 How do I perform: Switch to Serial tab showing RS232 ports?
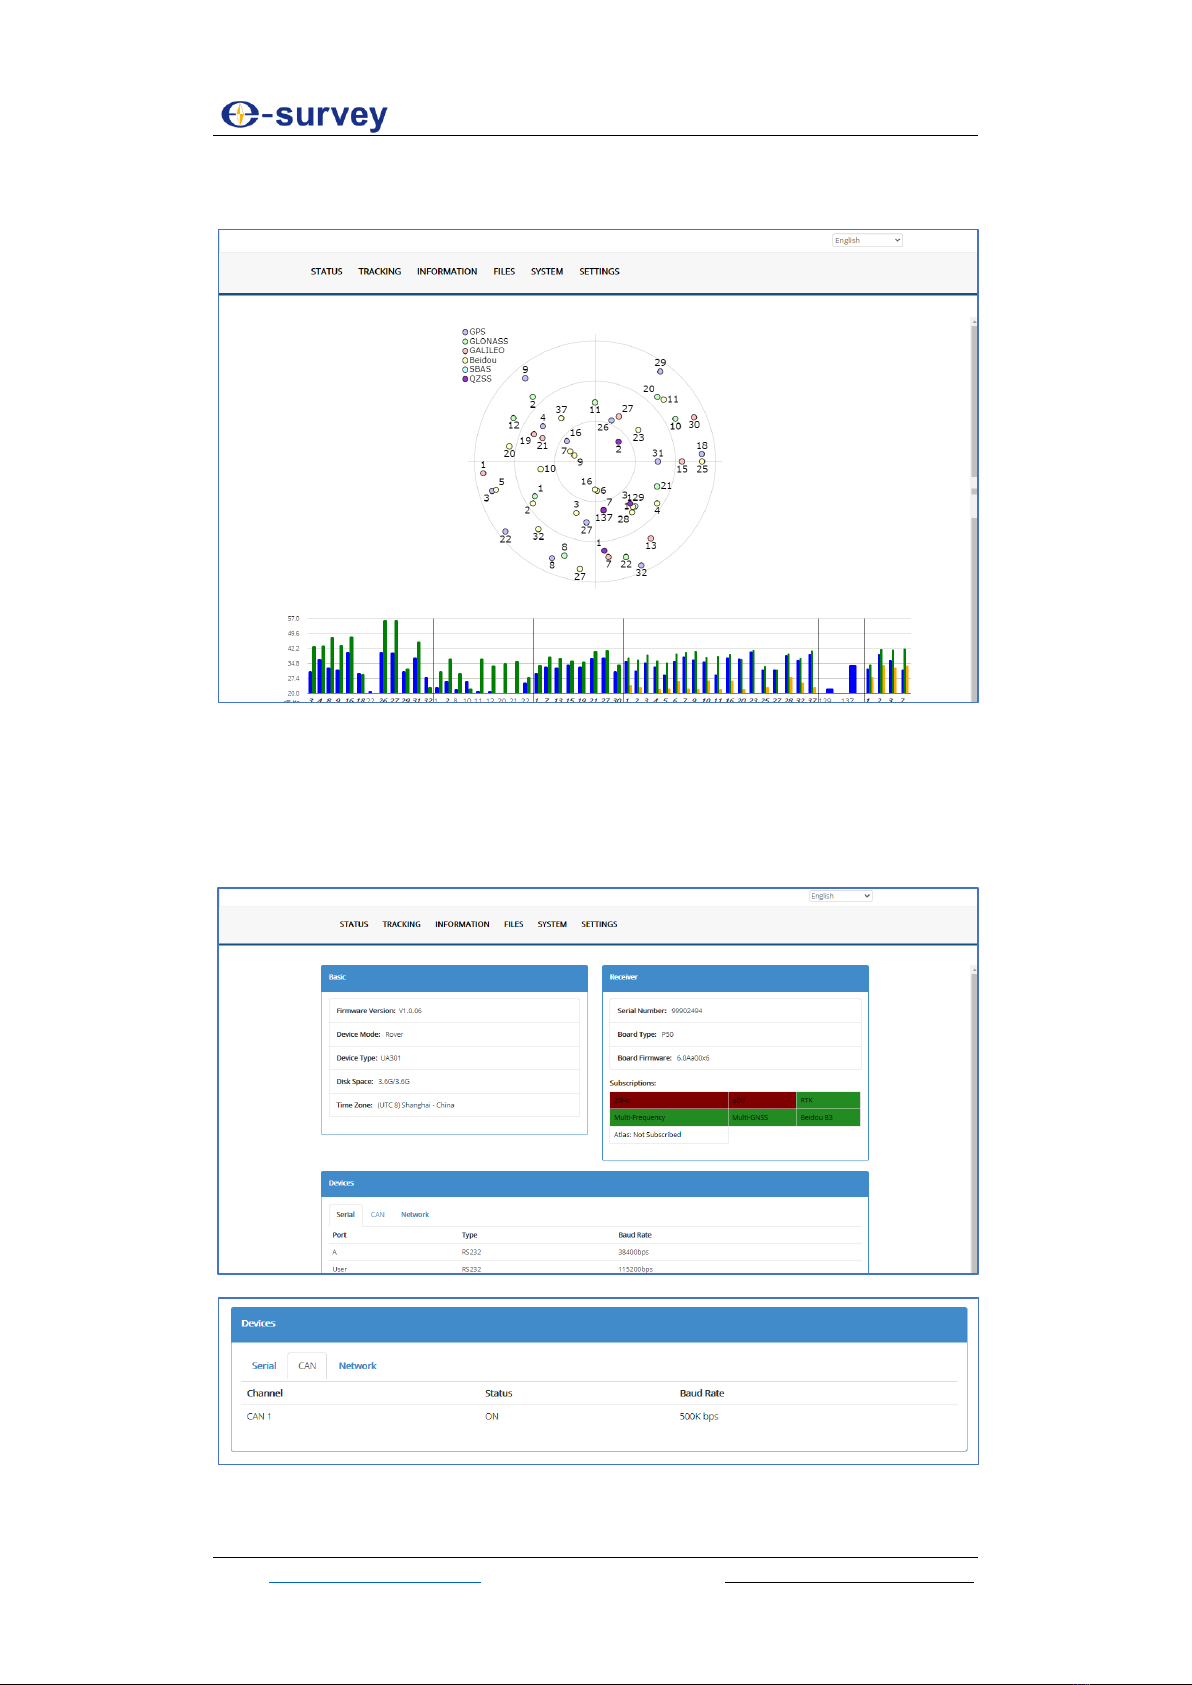click(x=345, y=1215)
